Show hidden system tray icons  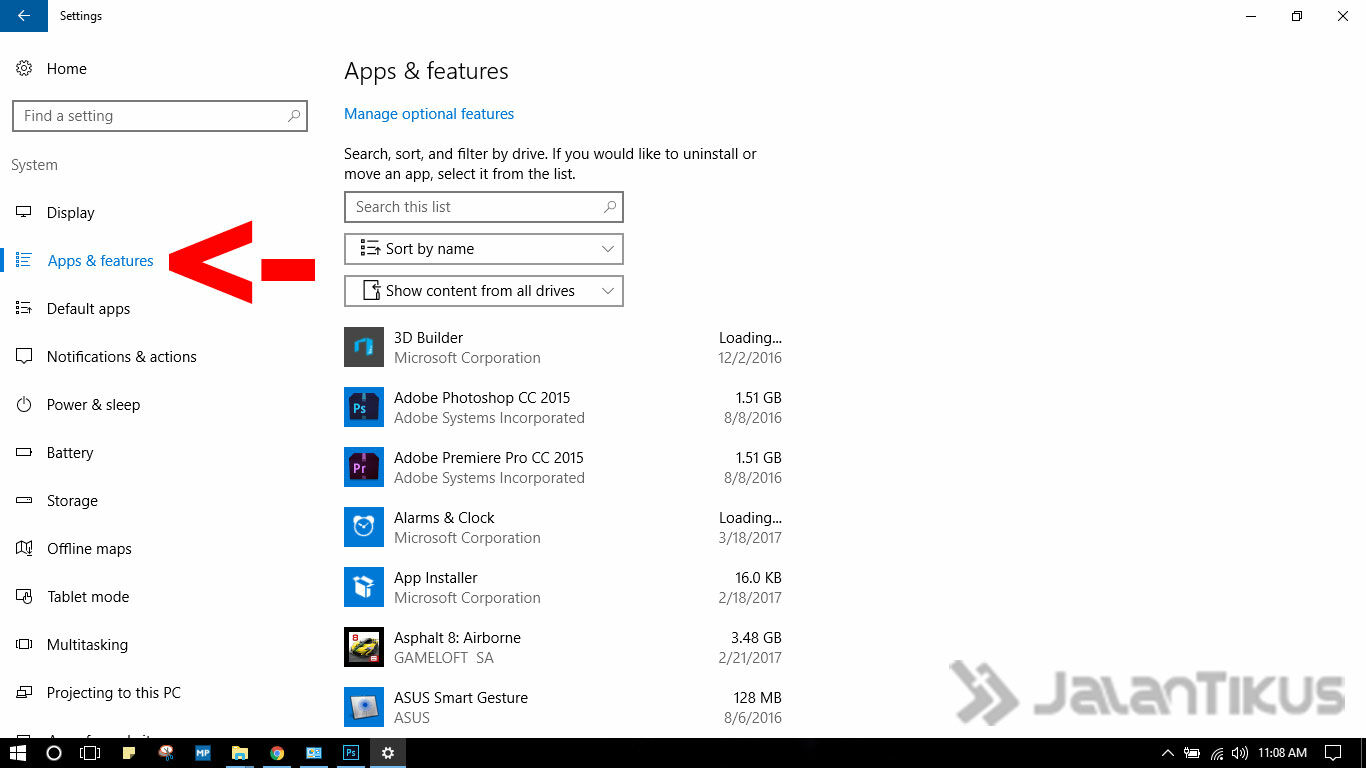pos(1167,753)
